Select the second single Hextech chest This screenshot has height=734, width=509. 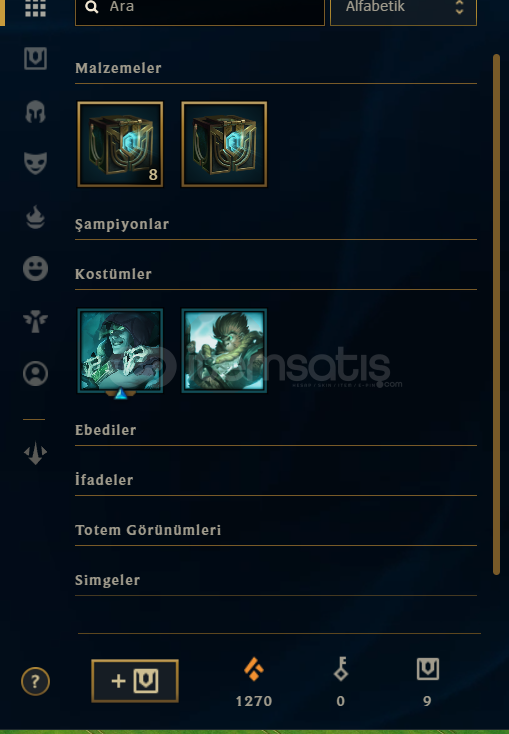pos(224,144)
